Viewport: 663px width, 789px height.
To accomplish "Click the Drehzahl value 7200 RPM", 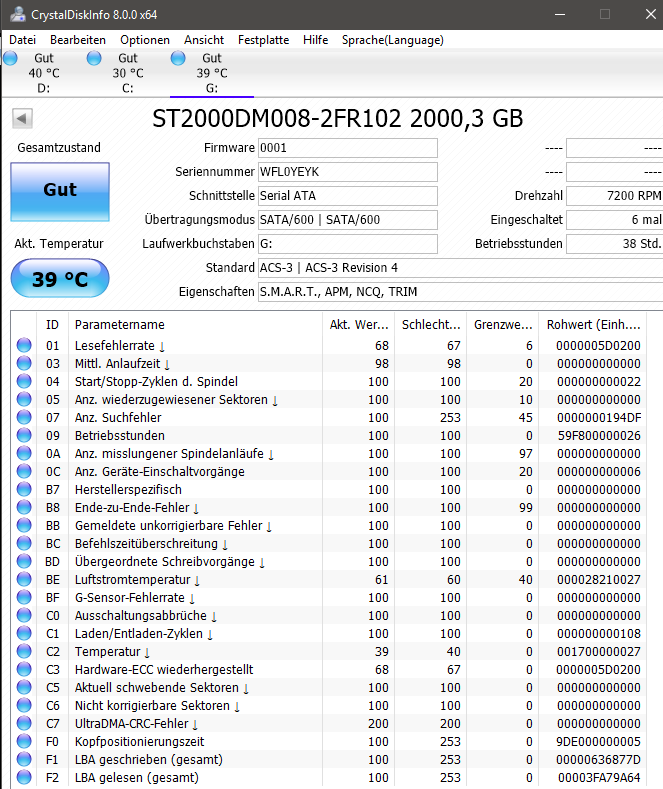I will click(614, 196).
